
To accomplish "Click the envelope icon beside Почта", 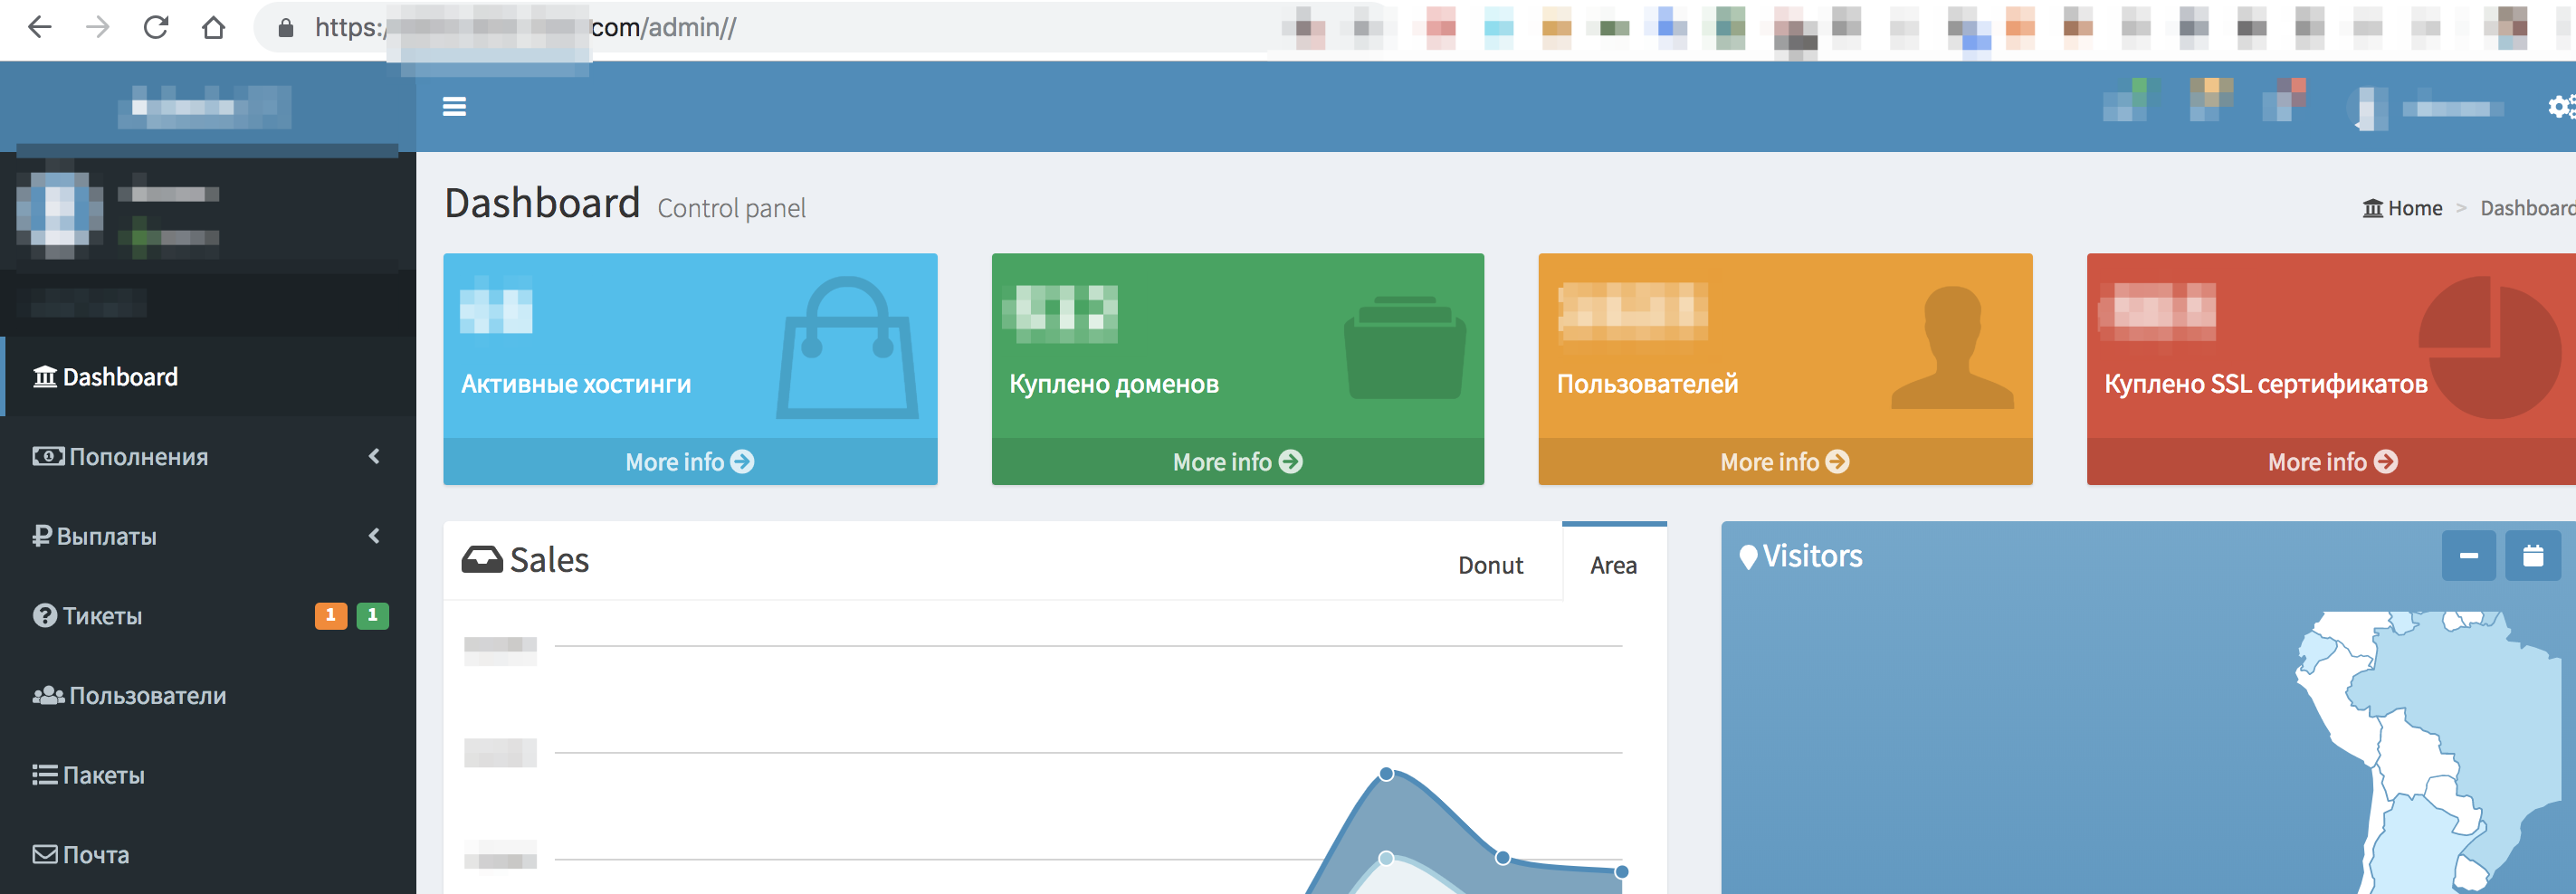I will (x=45, y=854).
